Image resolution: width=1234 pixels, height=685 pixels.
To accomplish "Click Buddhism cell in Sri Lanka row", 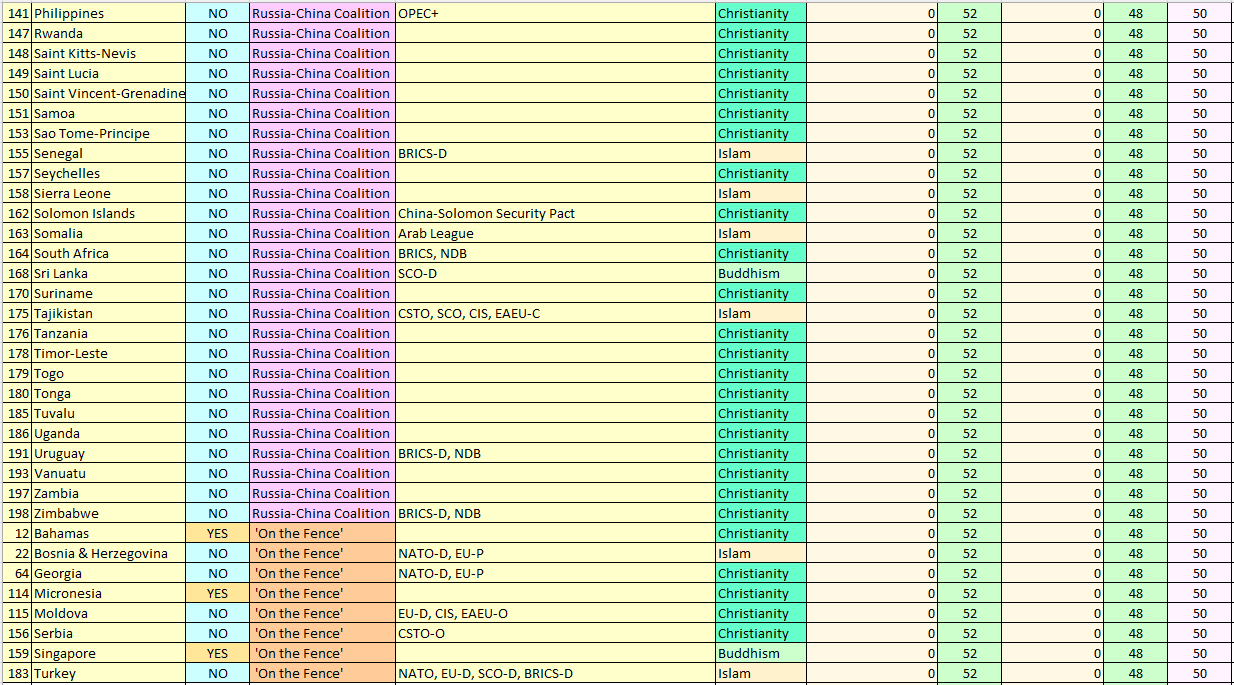I will point(760,274).
